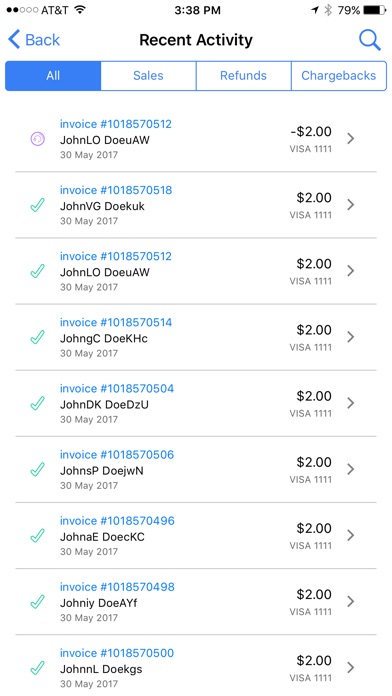The height and width of the screenshot is (696, 392).
Task: Select the All filter tab
Action: (53, 76)
